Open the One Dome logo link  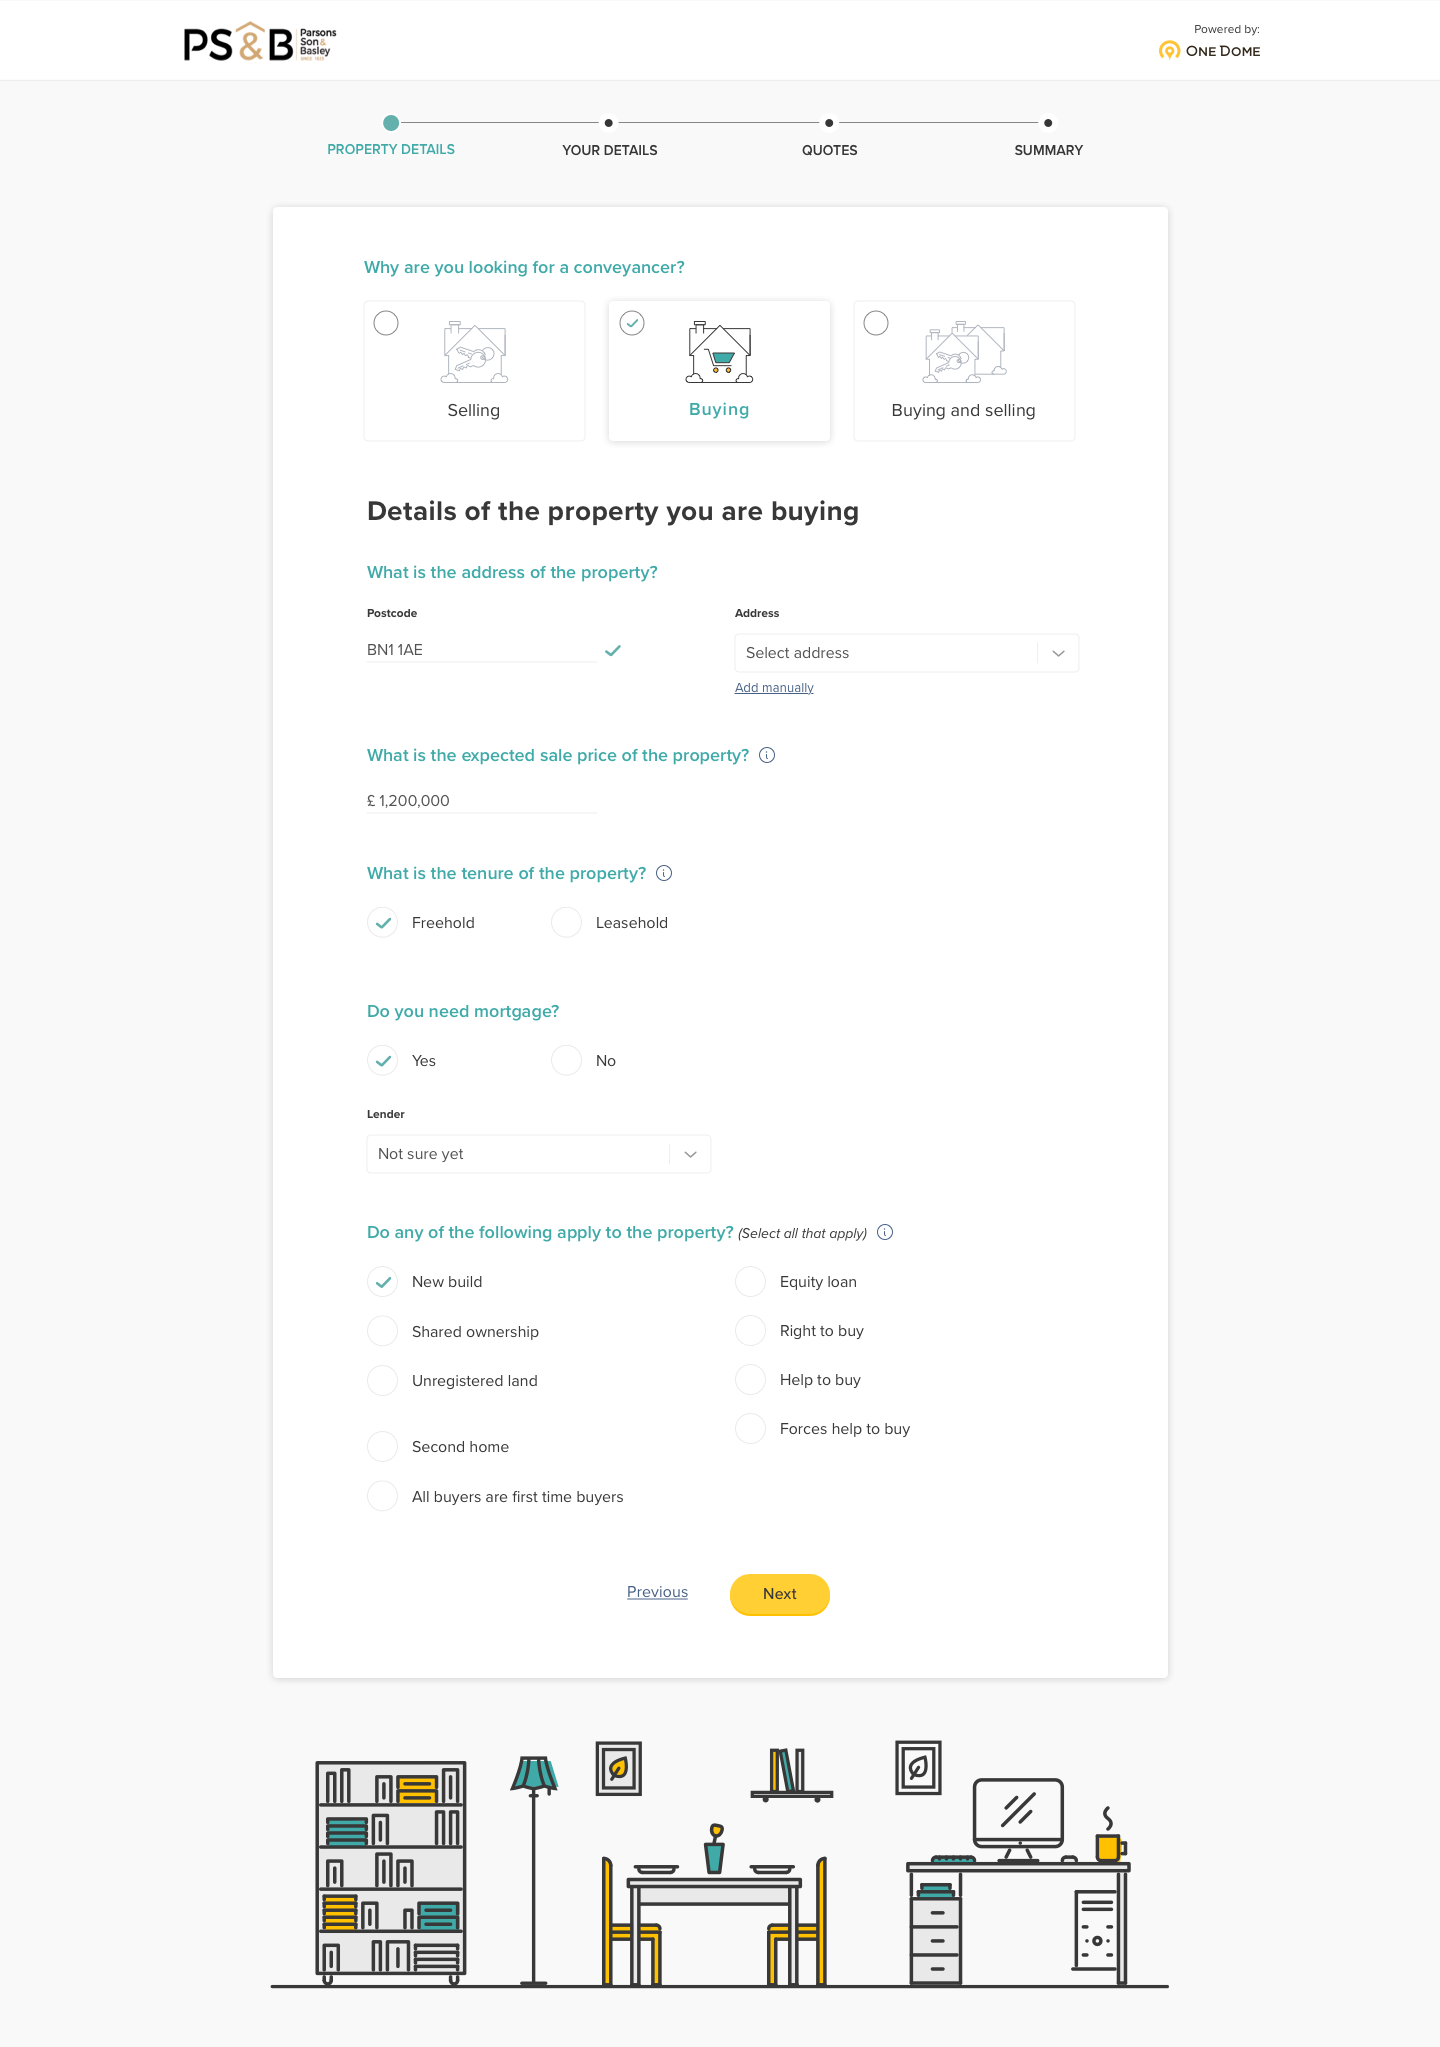coord(1209,50)
